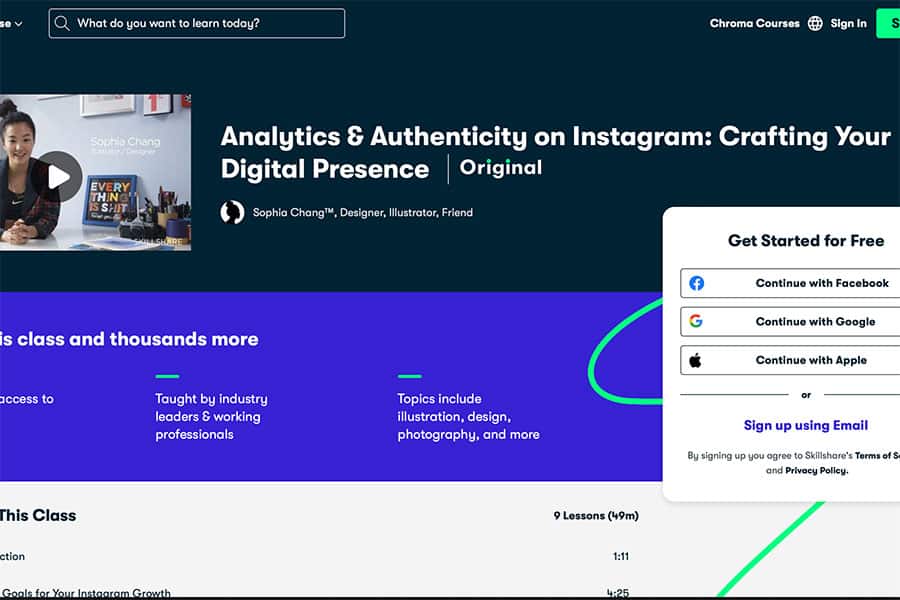Click the Google logo icon

pyautogui.click(x=696, y=322)
